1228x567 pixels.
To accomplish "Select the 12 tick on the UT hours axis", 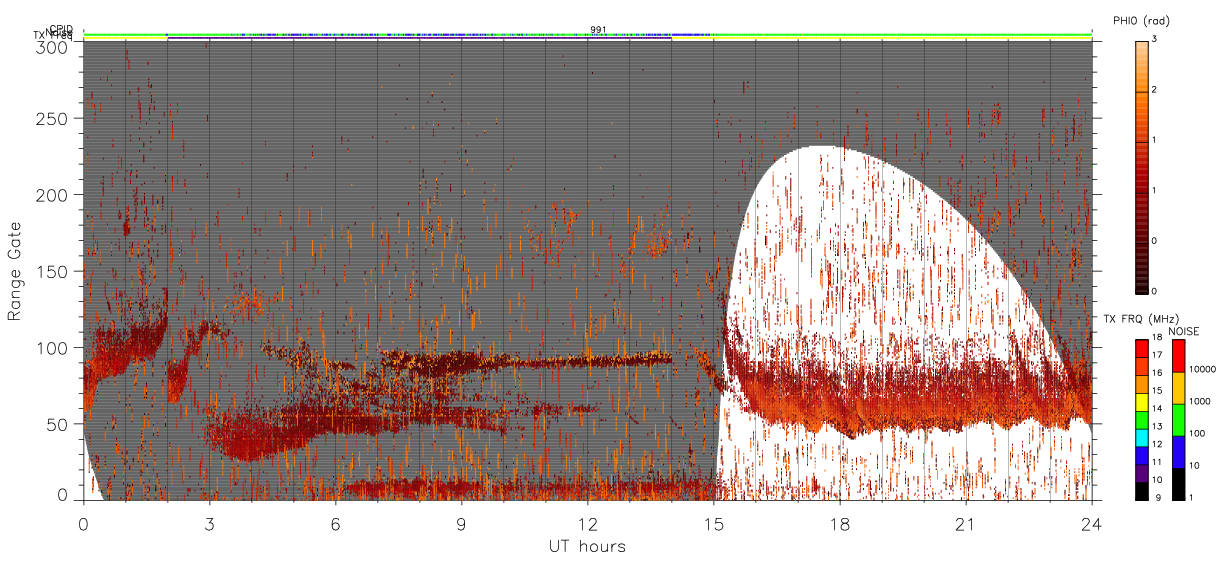I will (x=587, y=523).
